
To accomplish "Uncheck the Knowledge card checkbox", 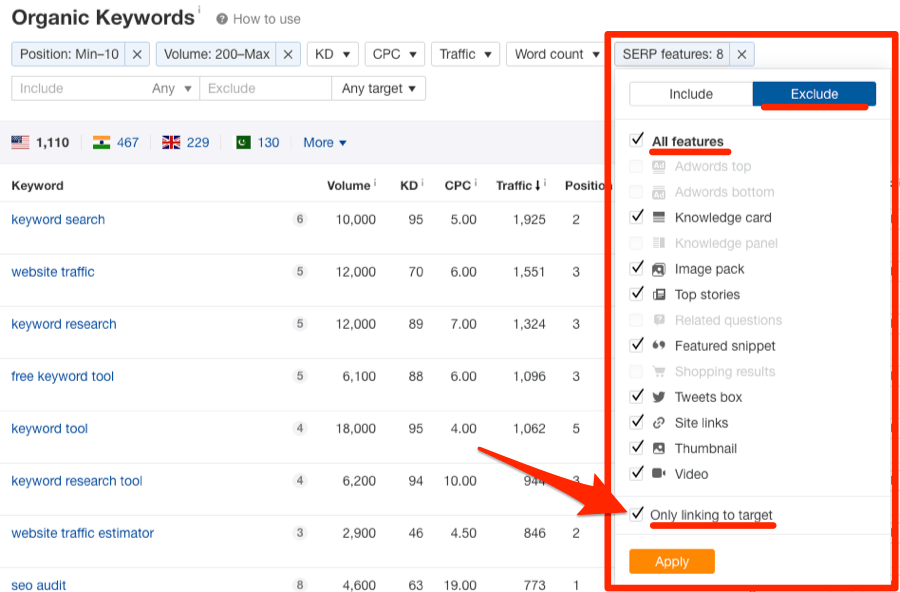I will click(637, 217).
